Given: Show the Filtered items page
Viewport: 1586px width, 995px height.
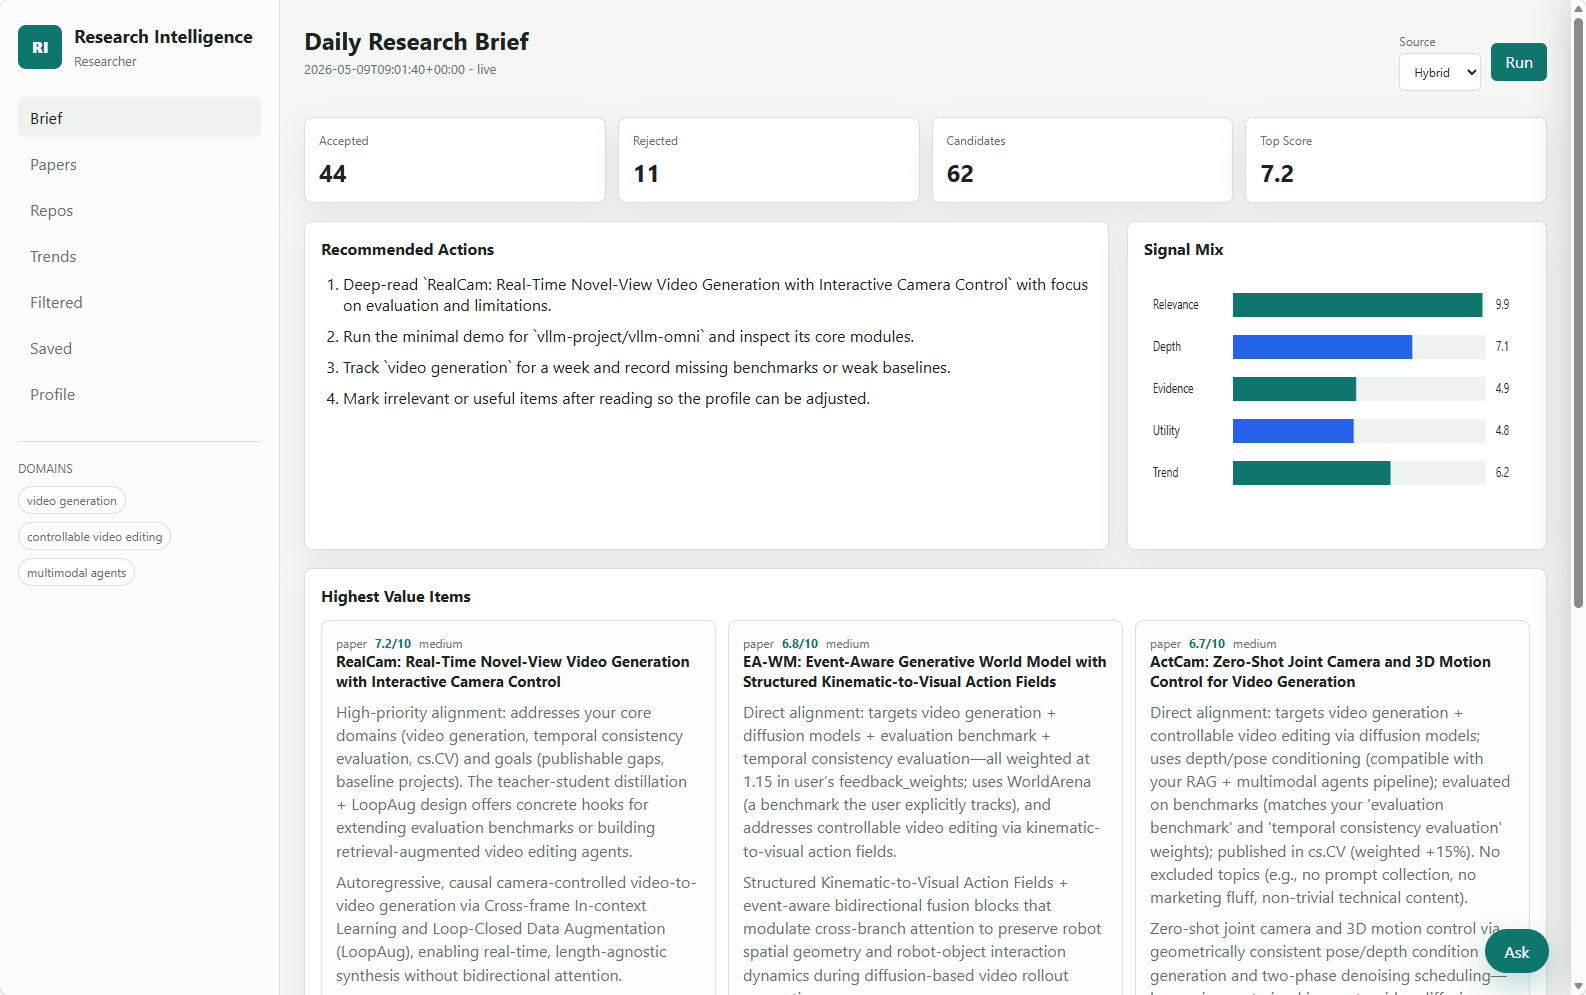Looking at the screenshot, I should (139, 302).
